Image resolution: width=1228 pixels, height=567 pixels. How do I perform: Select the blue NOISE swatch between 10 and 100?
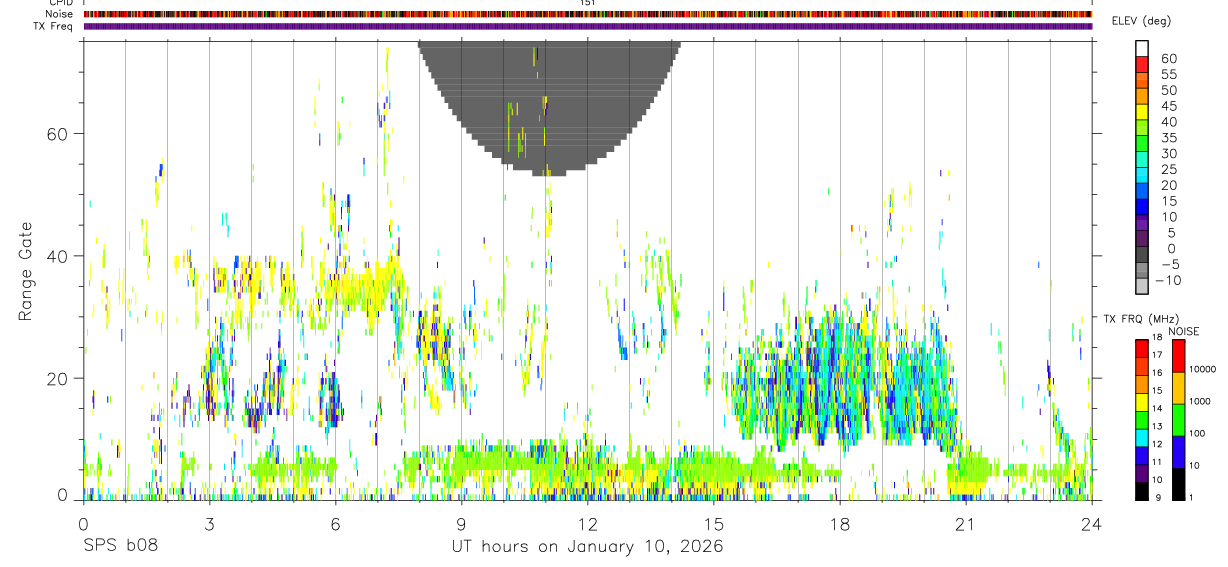1178,452
